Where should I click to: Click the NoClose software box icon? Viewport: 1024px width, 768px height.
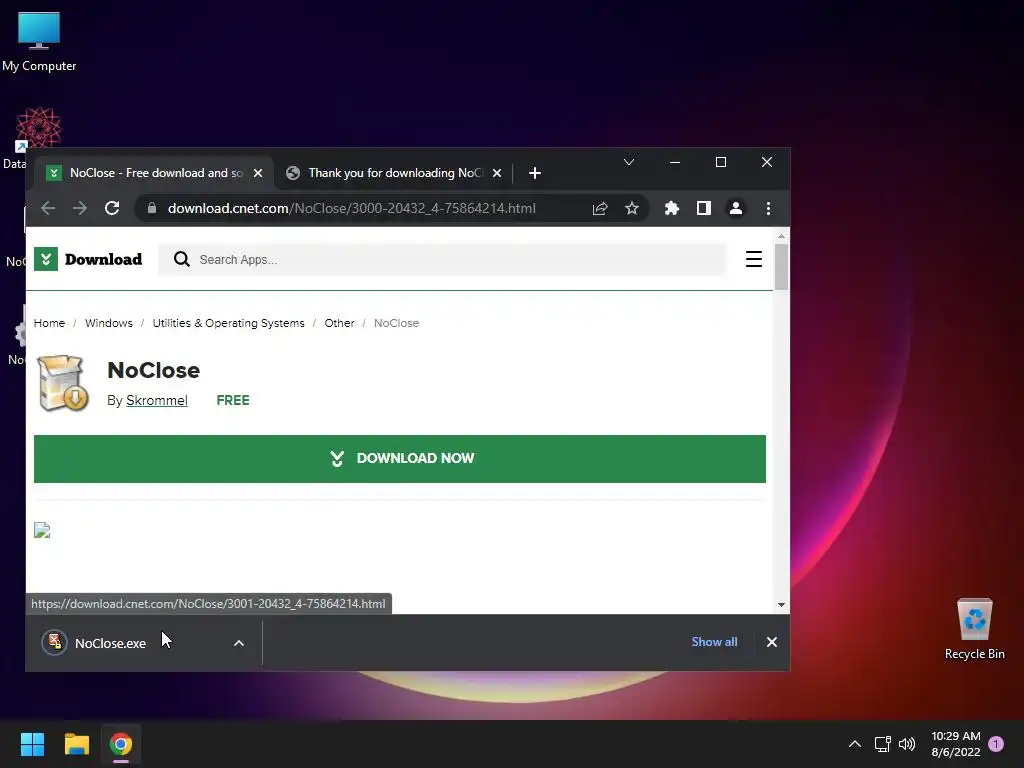[63, 383]
